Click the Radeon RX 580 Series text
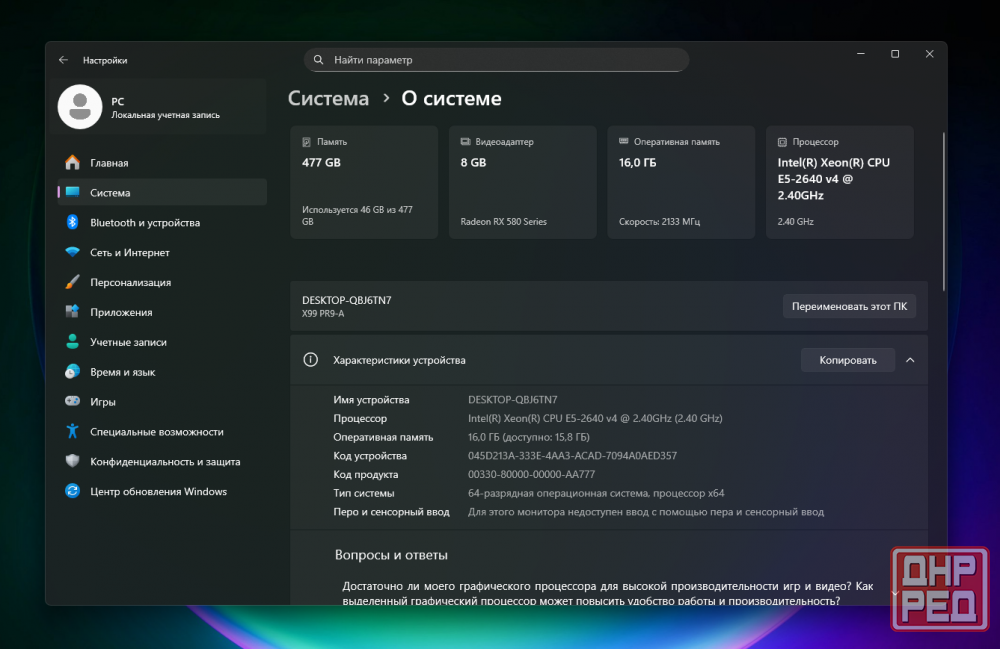Image resolution: width=1000 pixels, height=649 pixels. click(503, 221)
